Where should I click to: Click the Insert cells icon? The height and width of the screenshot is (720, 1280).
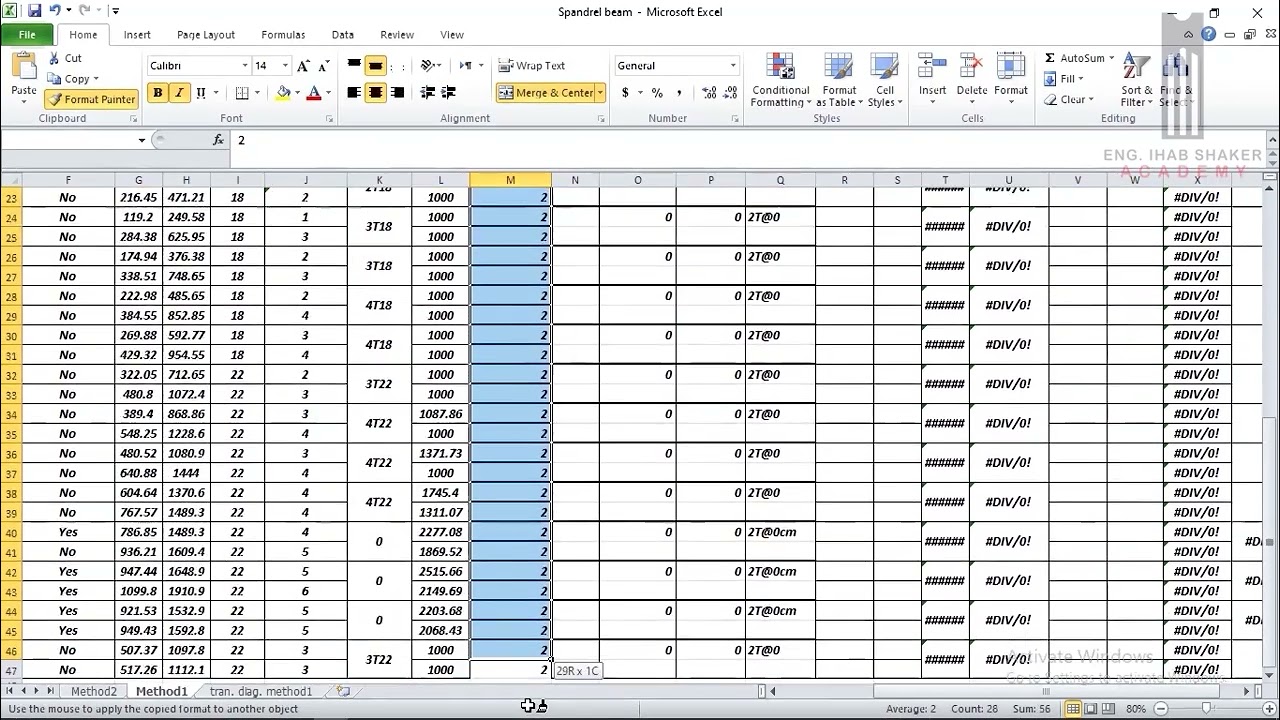pos(932,68)
